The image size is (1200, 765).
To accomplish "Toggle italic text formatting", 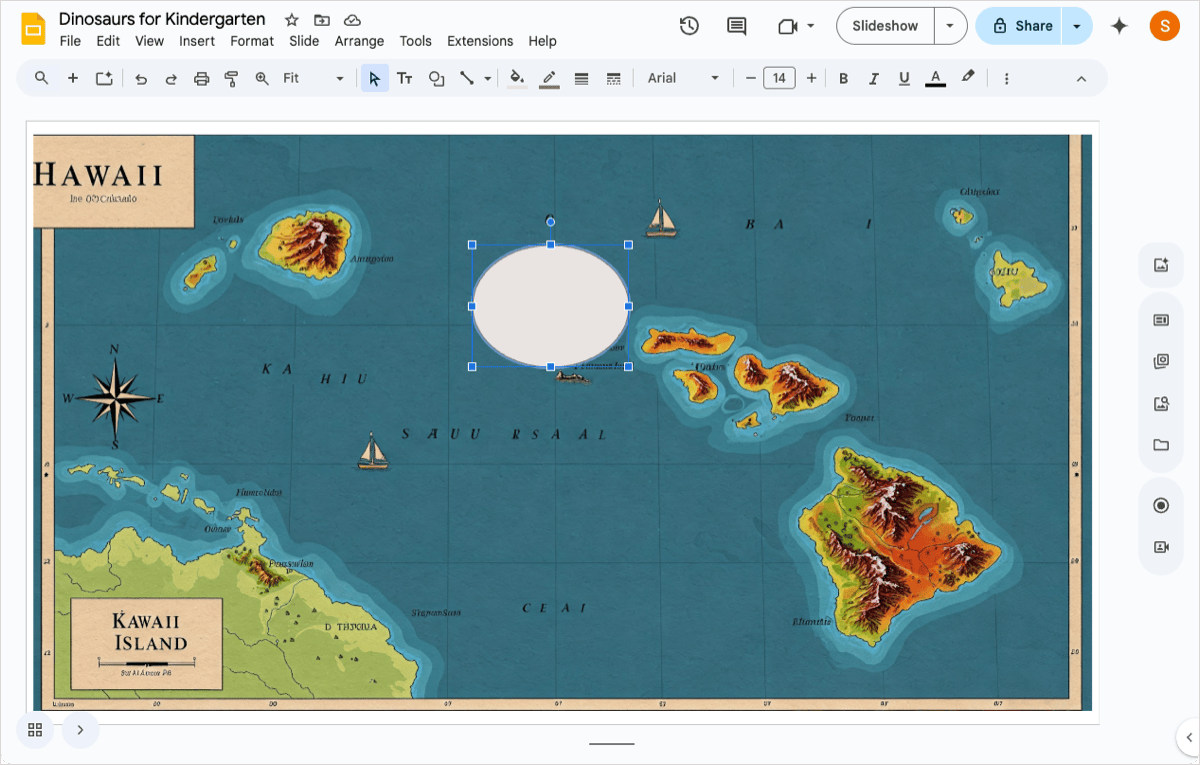I will (x=874, y=78).
